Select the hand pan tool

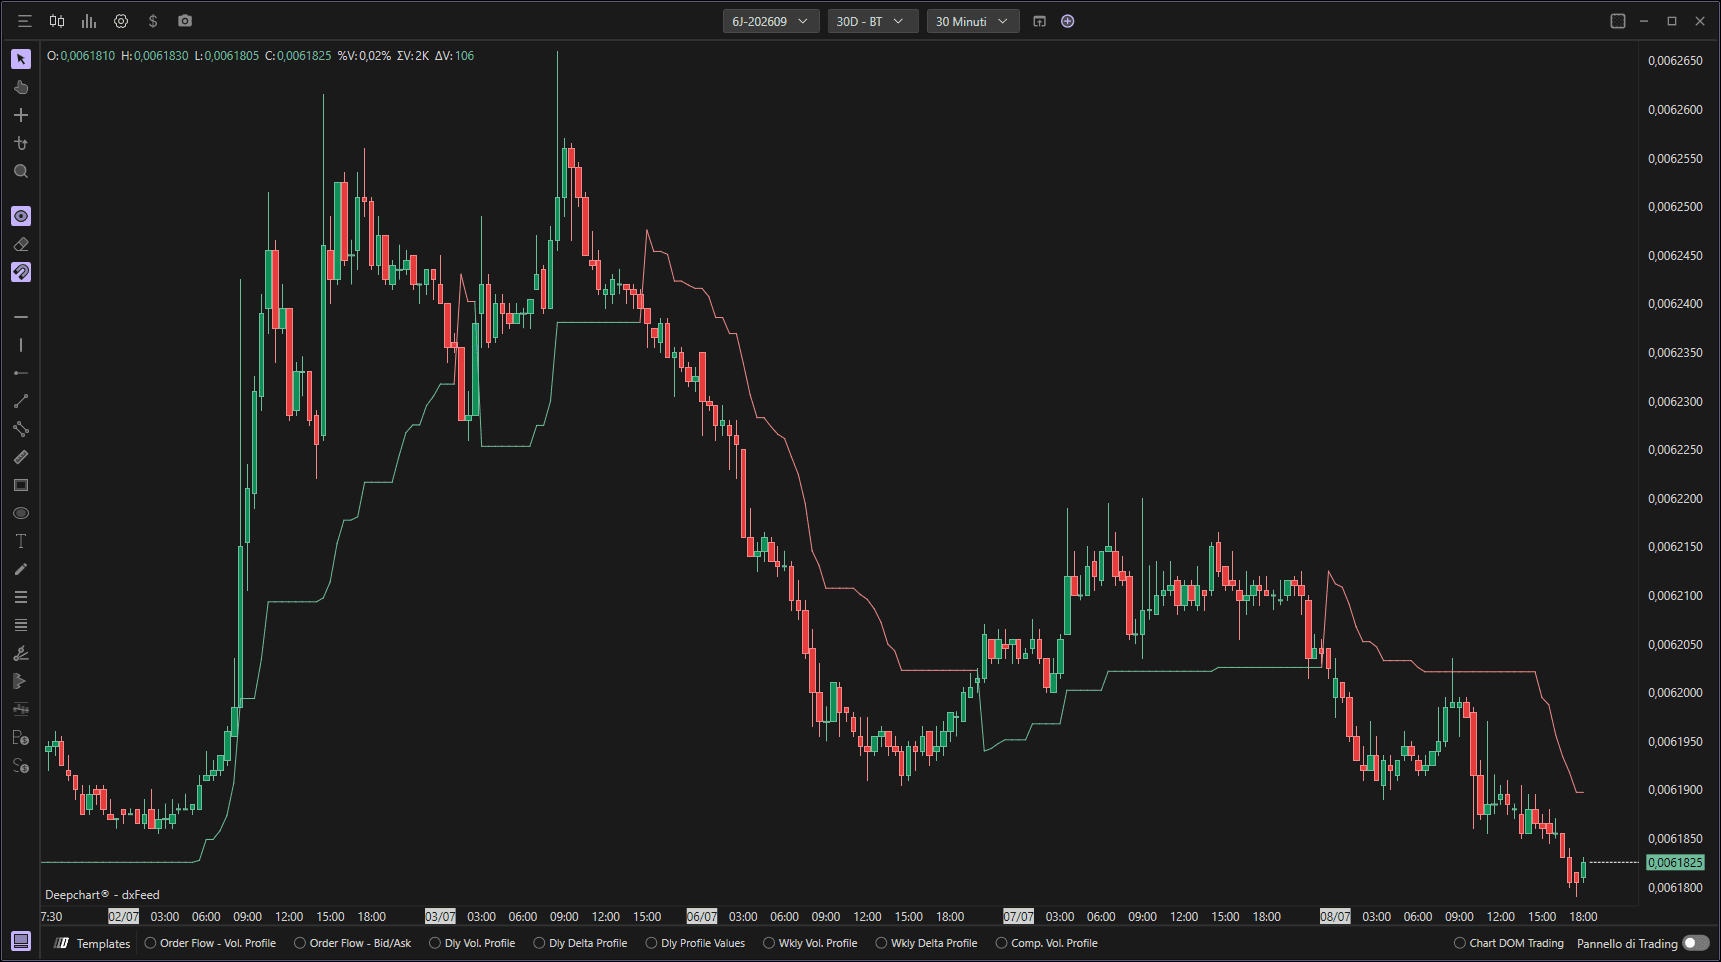(x=21, y=87)
